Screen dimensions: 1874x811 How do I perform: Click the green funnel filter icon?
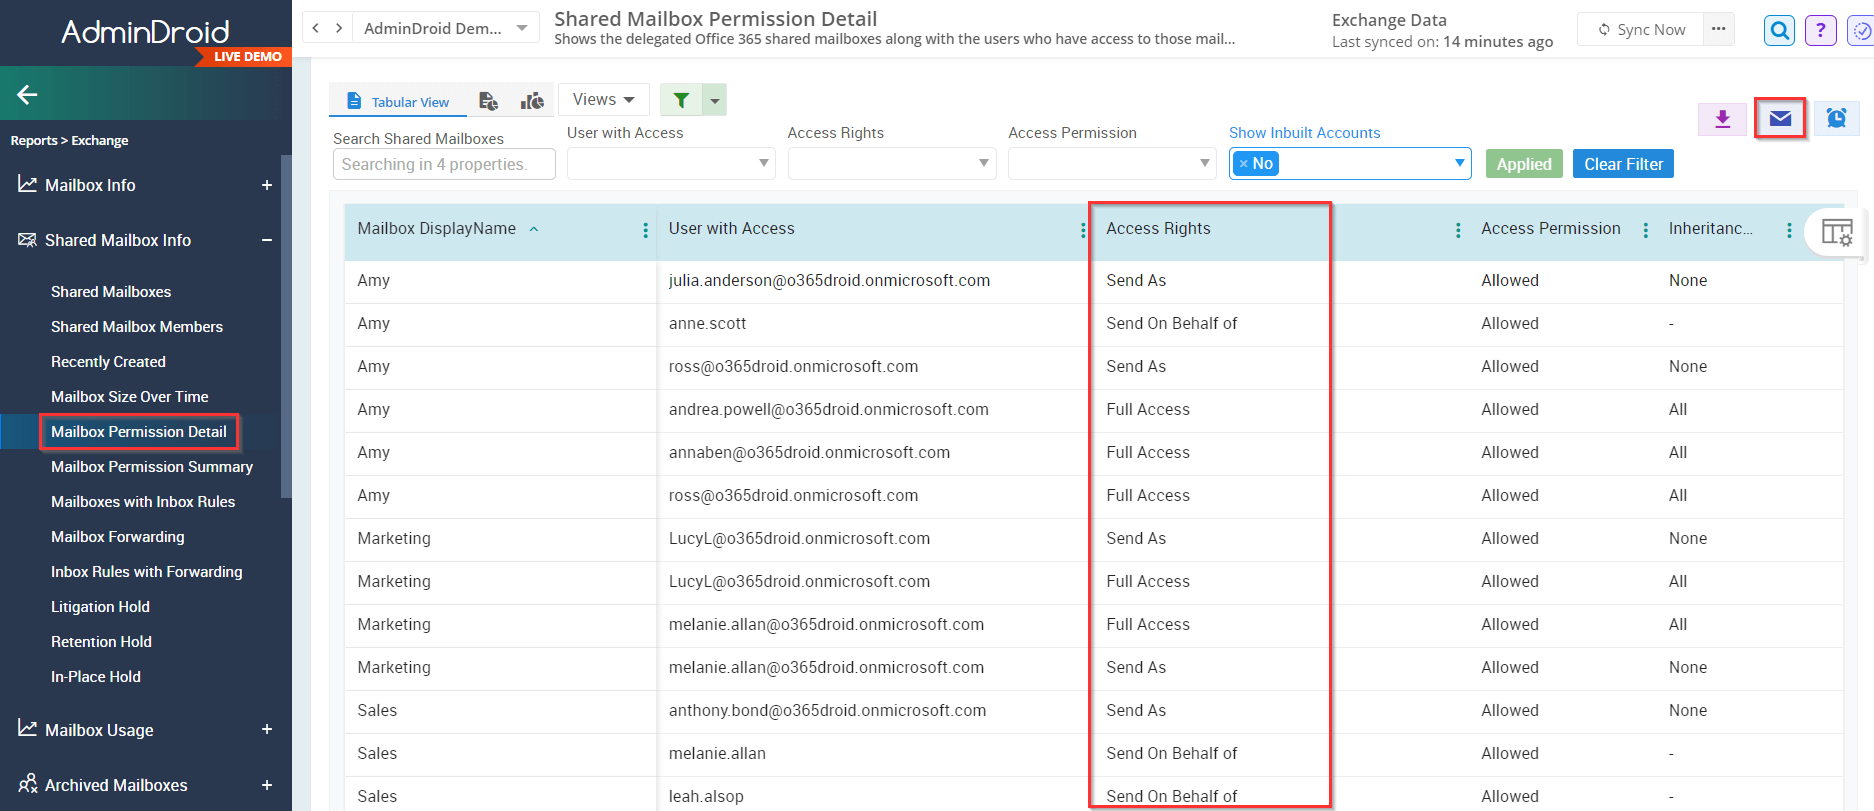coord(681,100)
